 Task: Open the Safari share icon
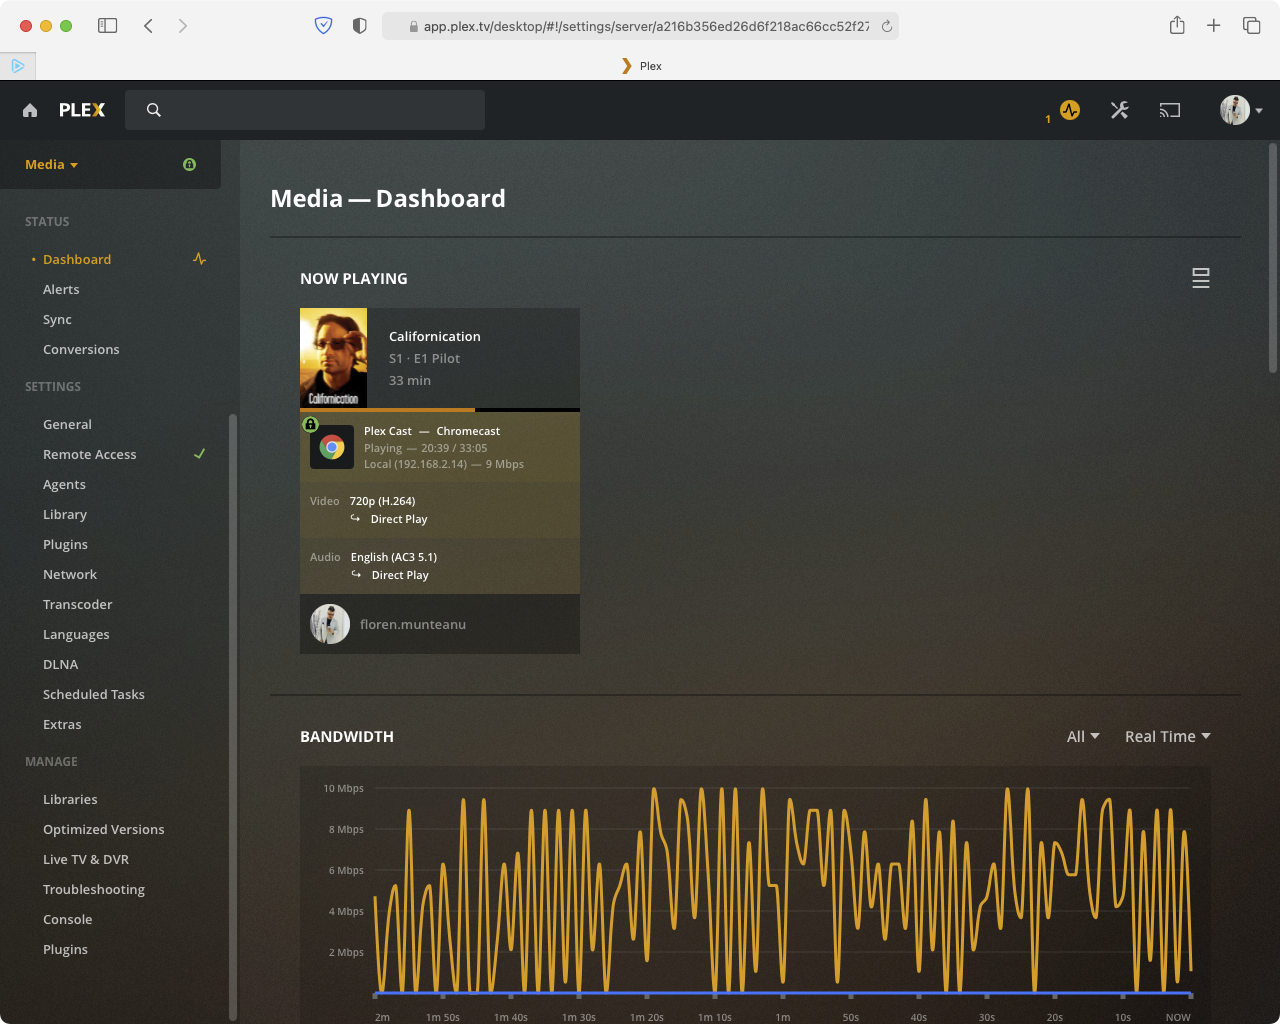(1177, 25)
